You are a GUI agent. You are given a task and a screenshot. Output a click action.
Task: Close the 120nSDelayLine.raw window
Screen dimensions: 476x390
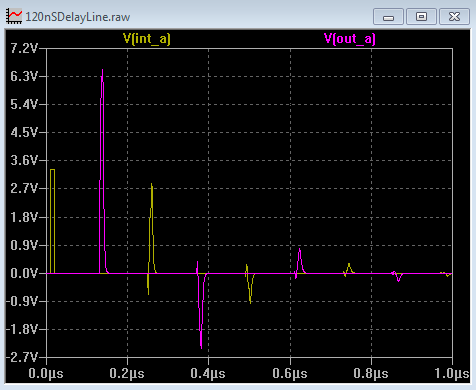pyautogui.click(x=454, y=17)
